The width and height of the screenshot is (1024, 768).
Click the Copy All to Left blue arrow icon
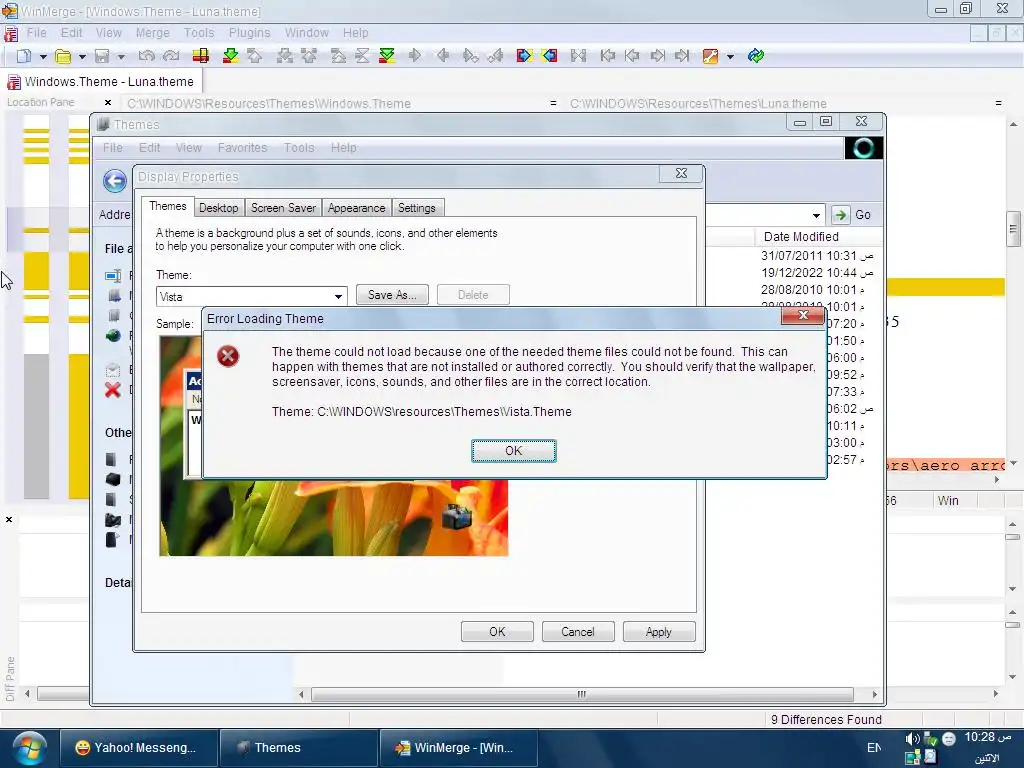(x=549, y=56)
